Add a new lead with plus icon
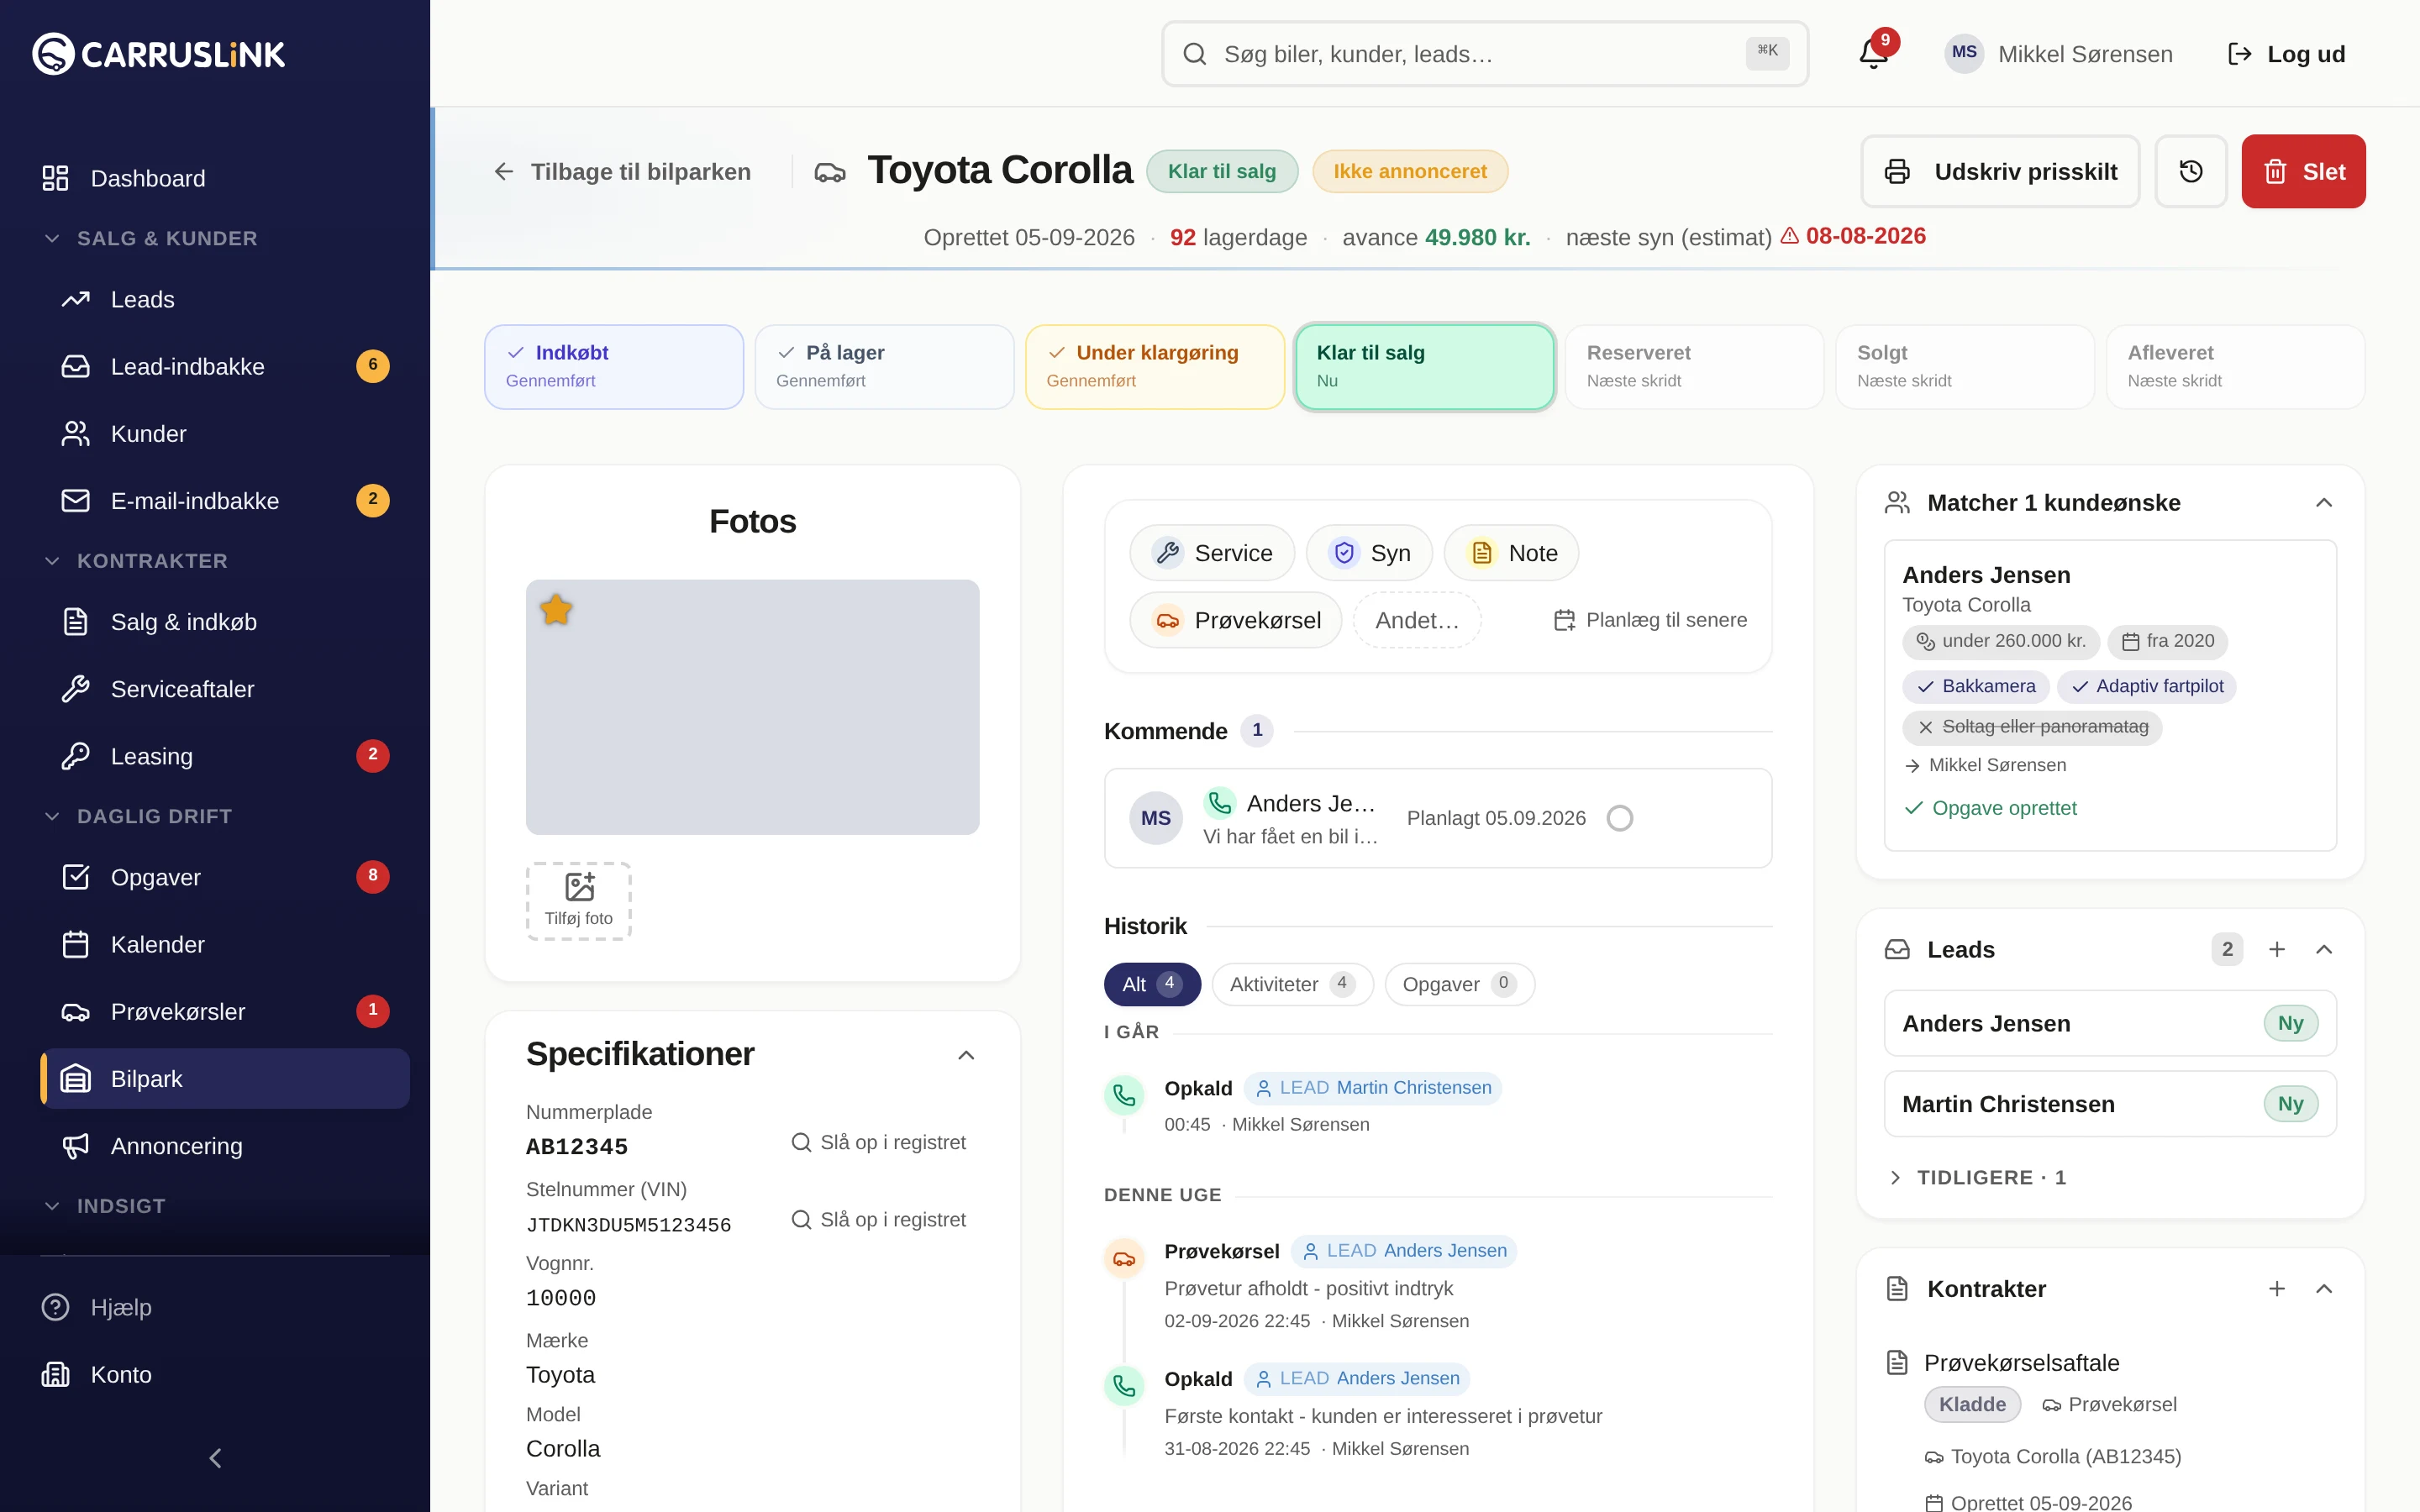2420x1512 pixels. 2277,949
